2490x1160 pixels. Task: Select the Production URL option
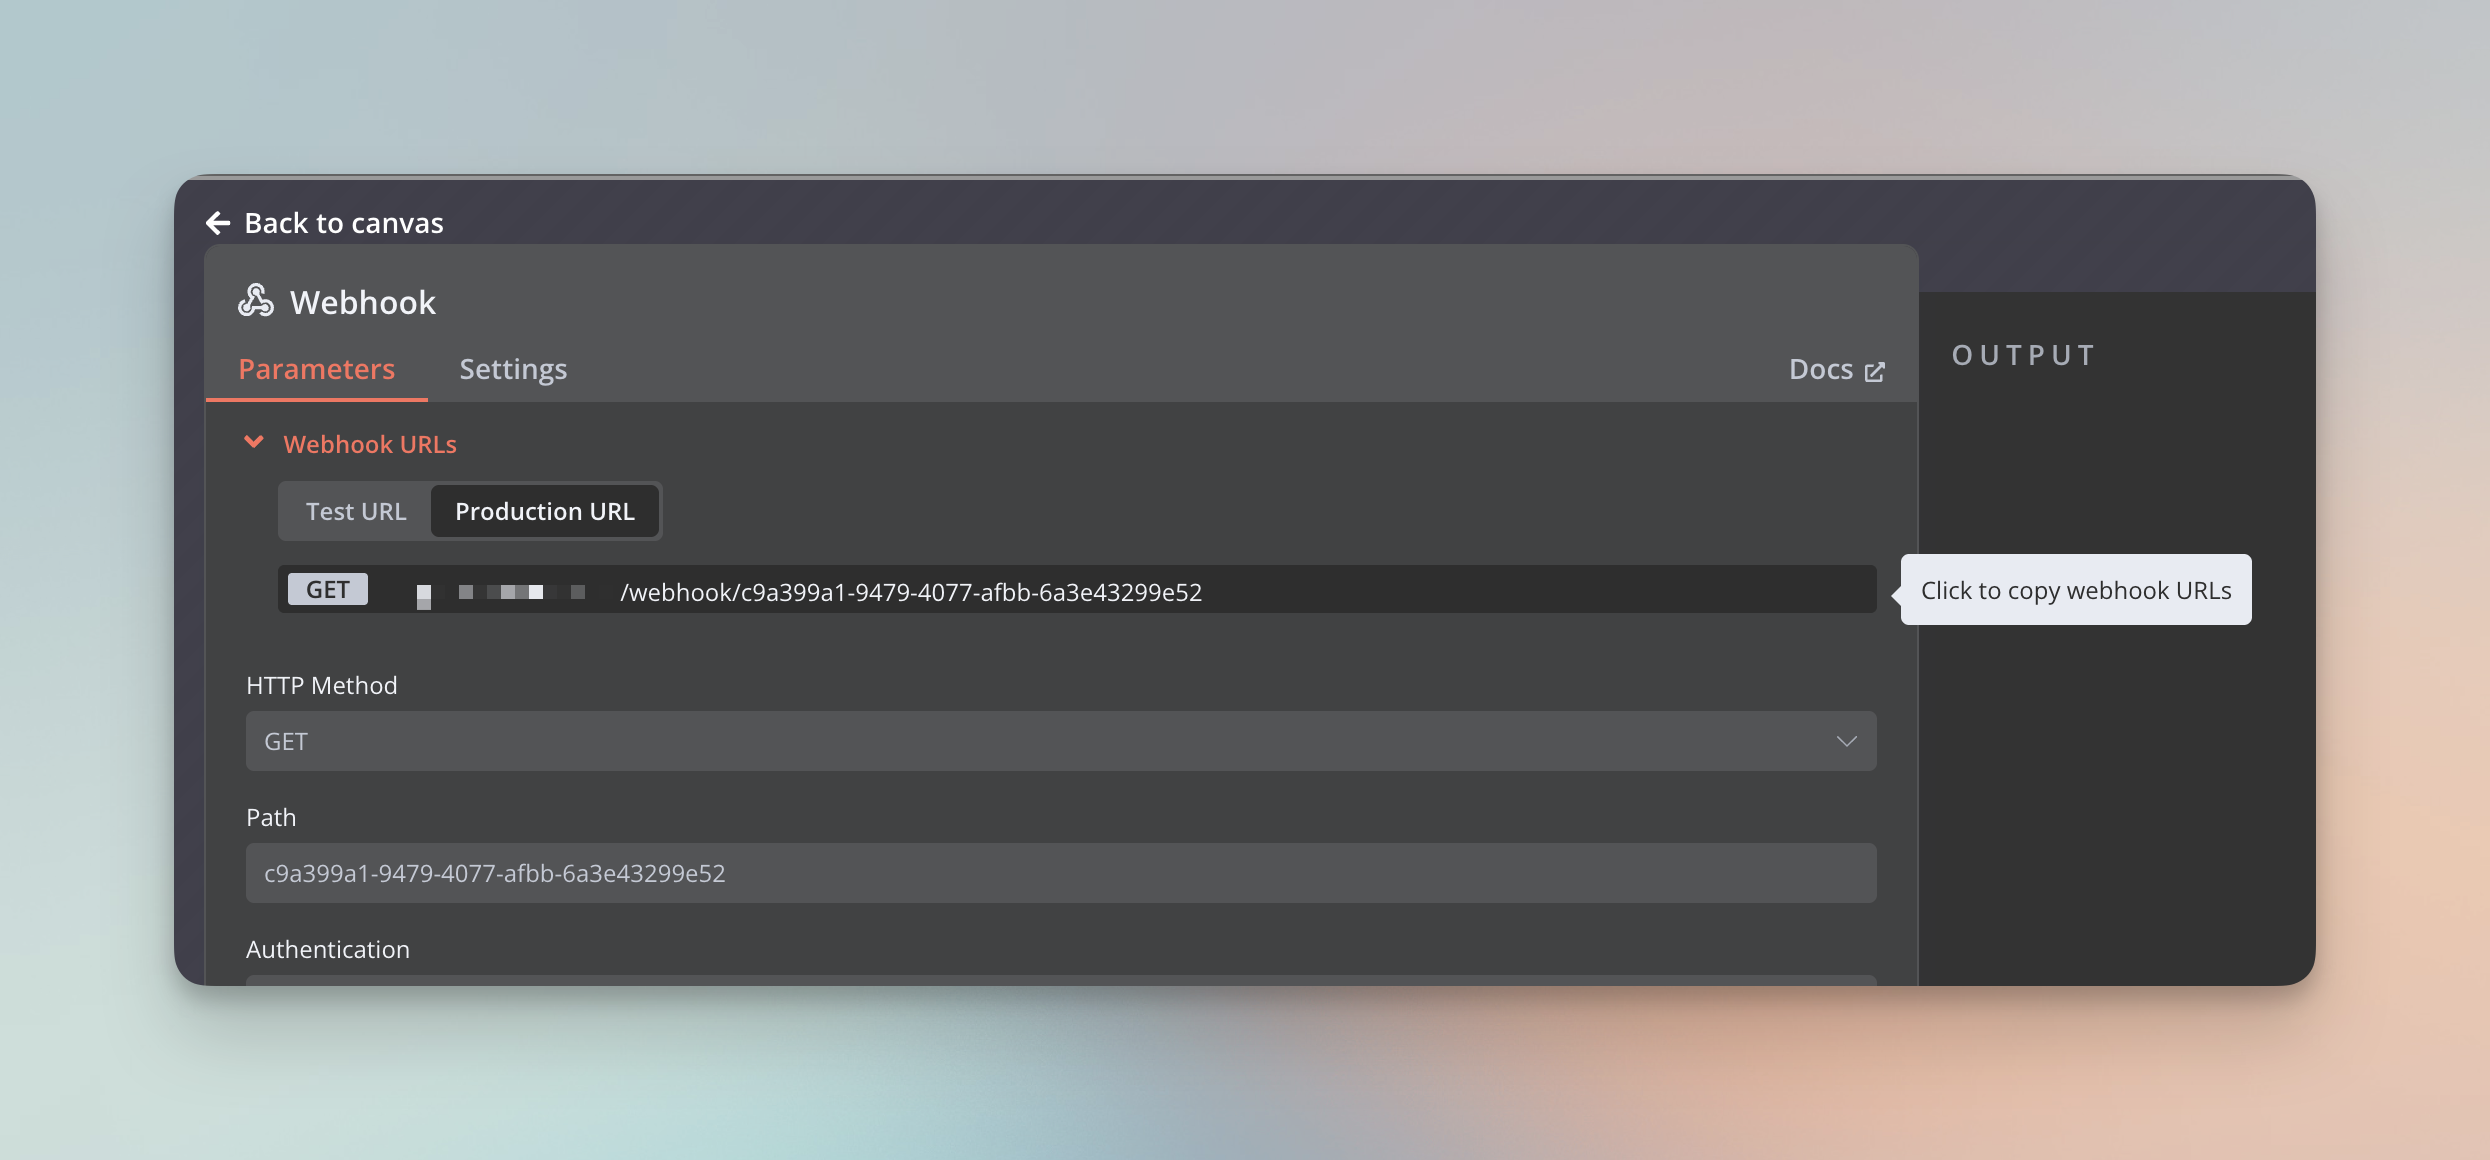pyautogui.click(x=545, y=511)
